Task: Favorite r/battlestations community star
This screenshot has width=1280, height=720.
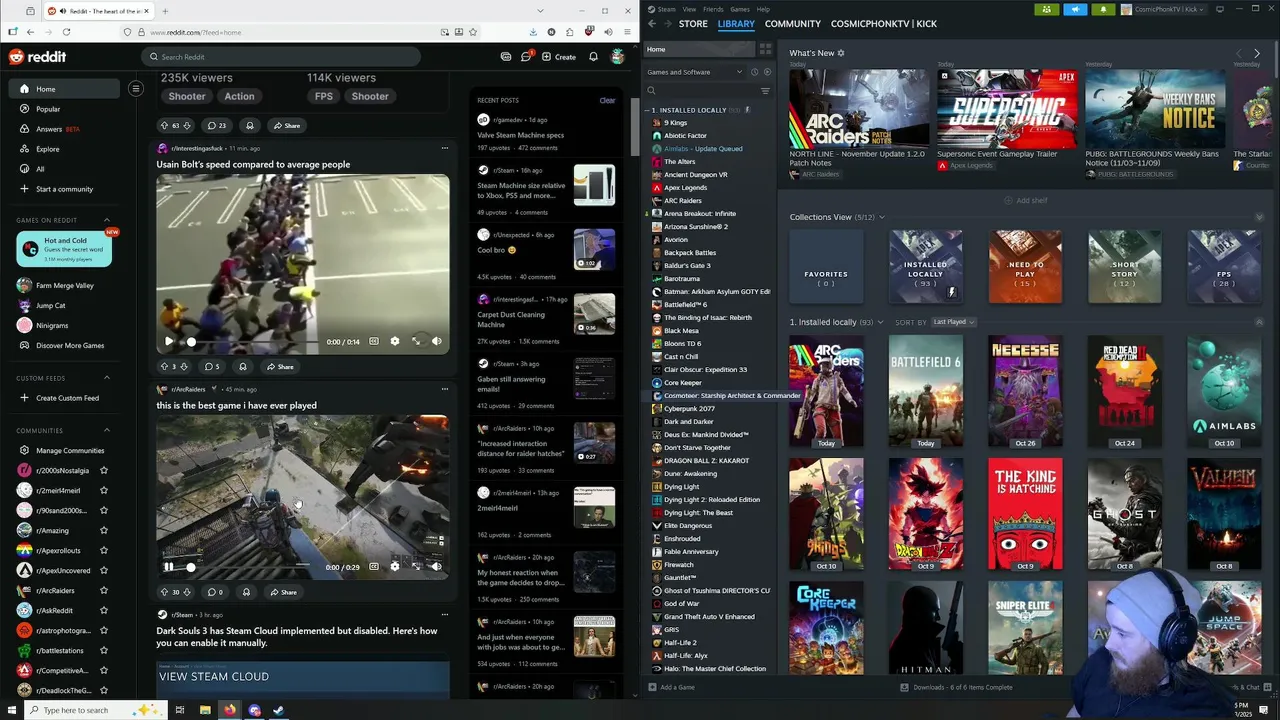Action: 104,651
